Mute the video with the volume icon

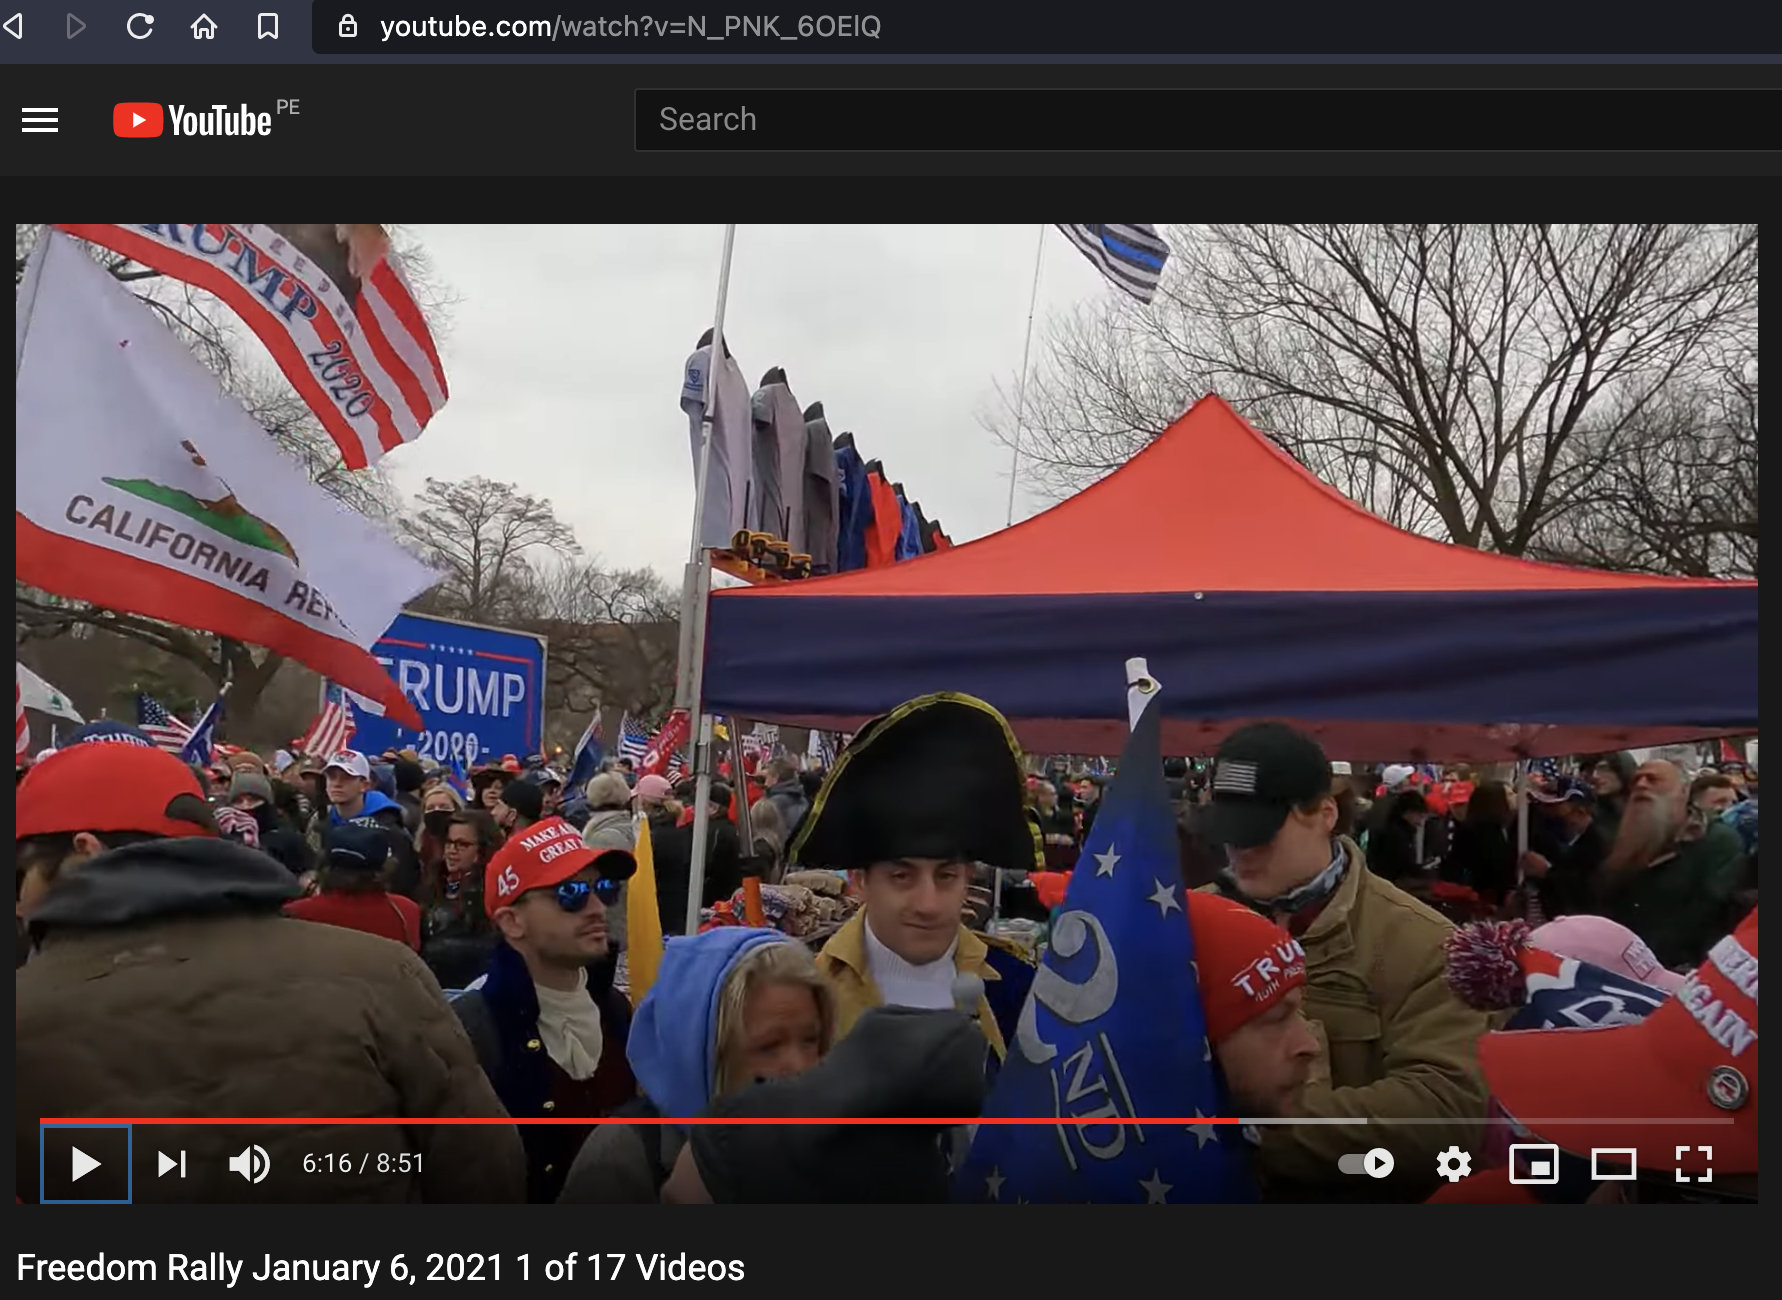click(250, 1164)
